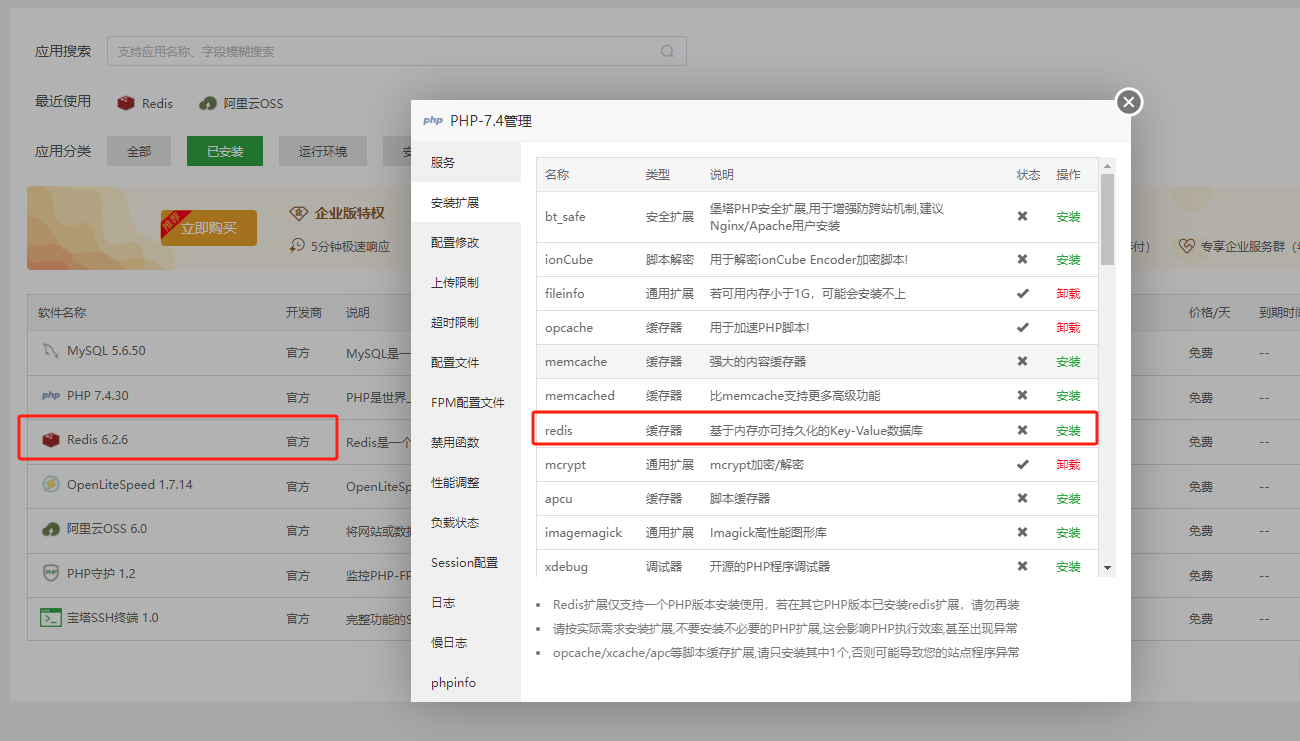Screen dimensions: 1300x741
Task: Select the 全部 category filter
Action: [x=139, y=151]
